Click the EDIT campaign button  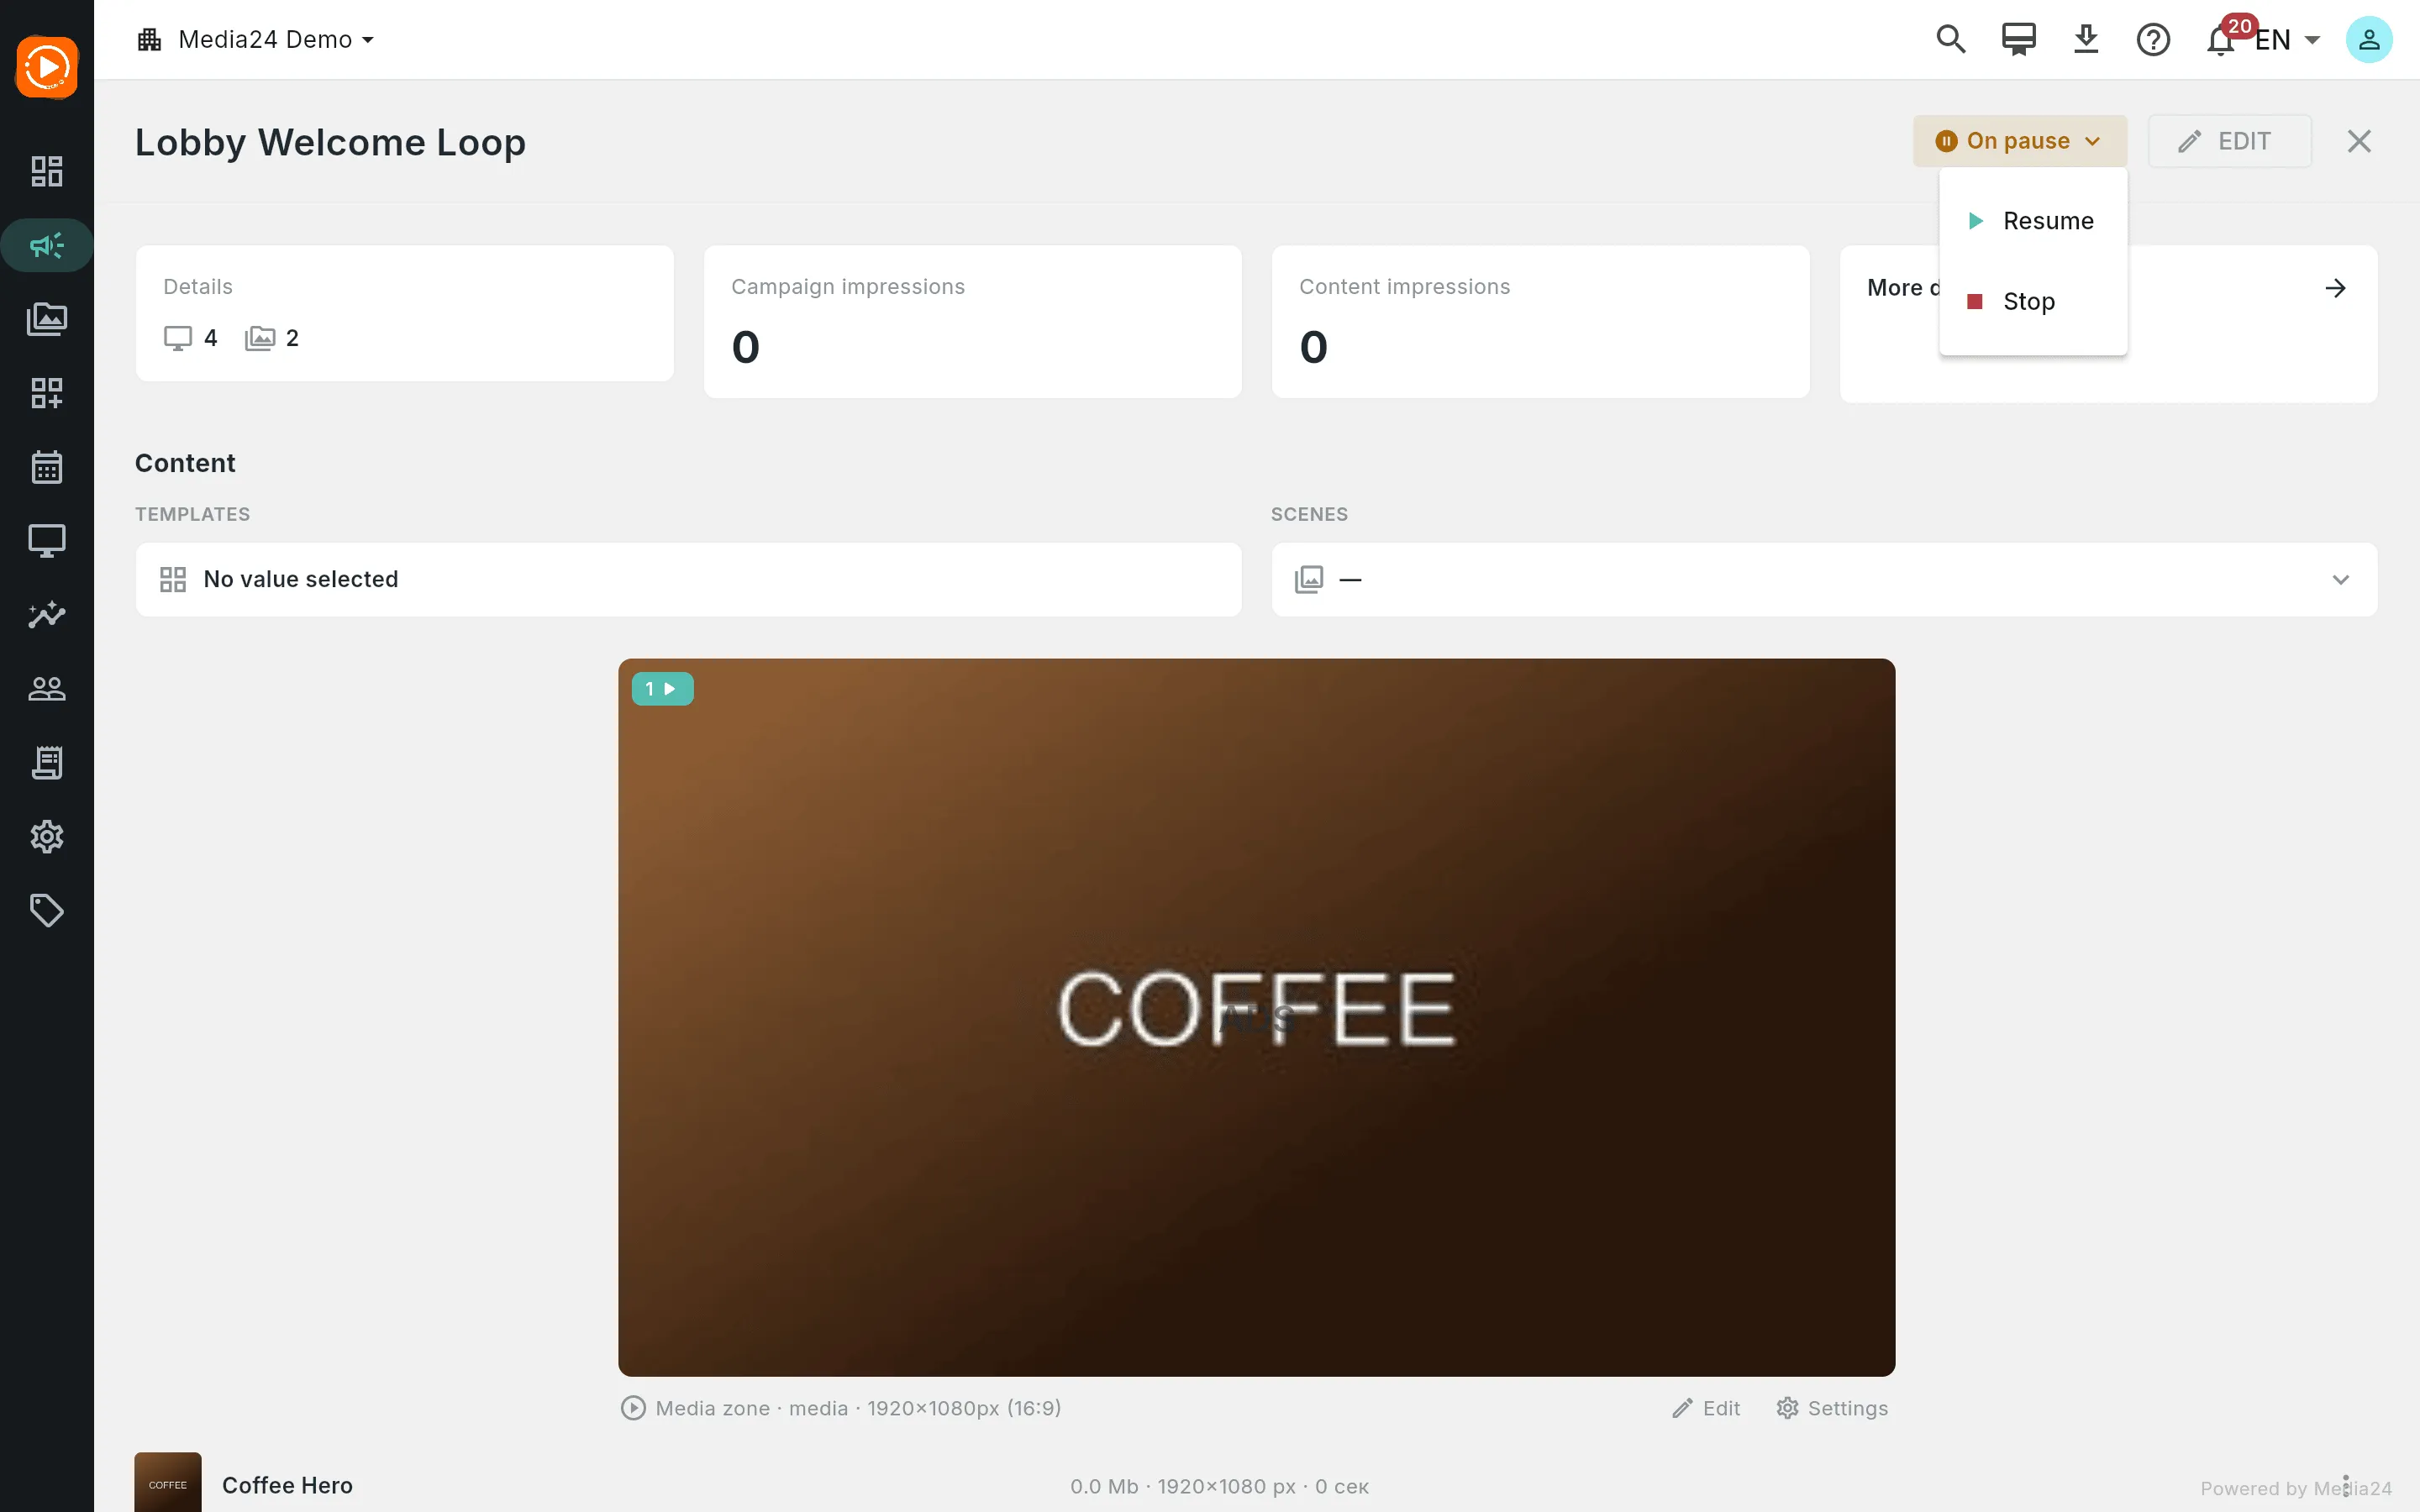[2229, 141]
